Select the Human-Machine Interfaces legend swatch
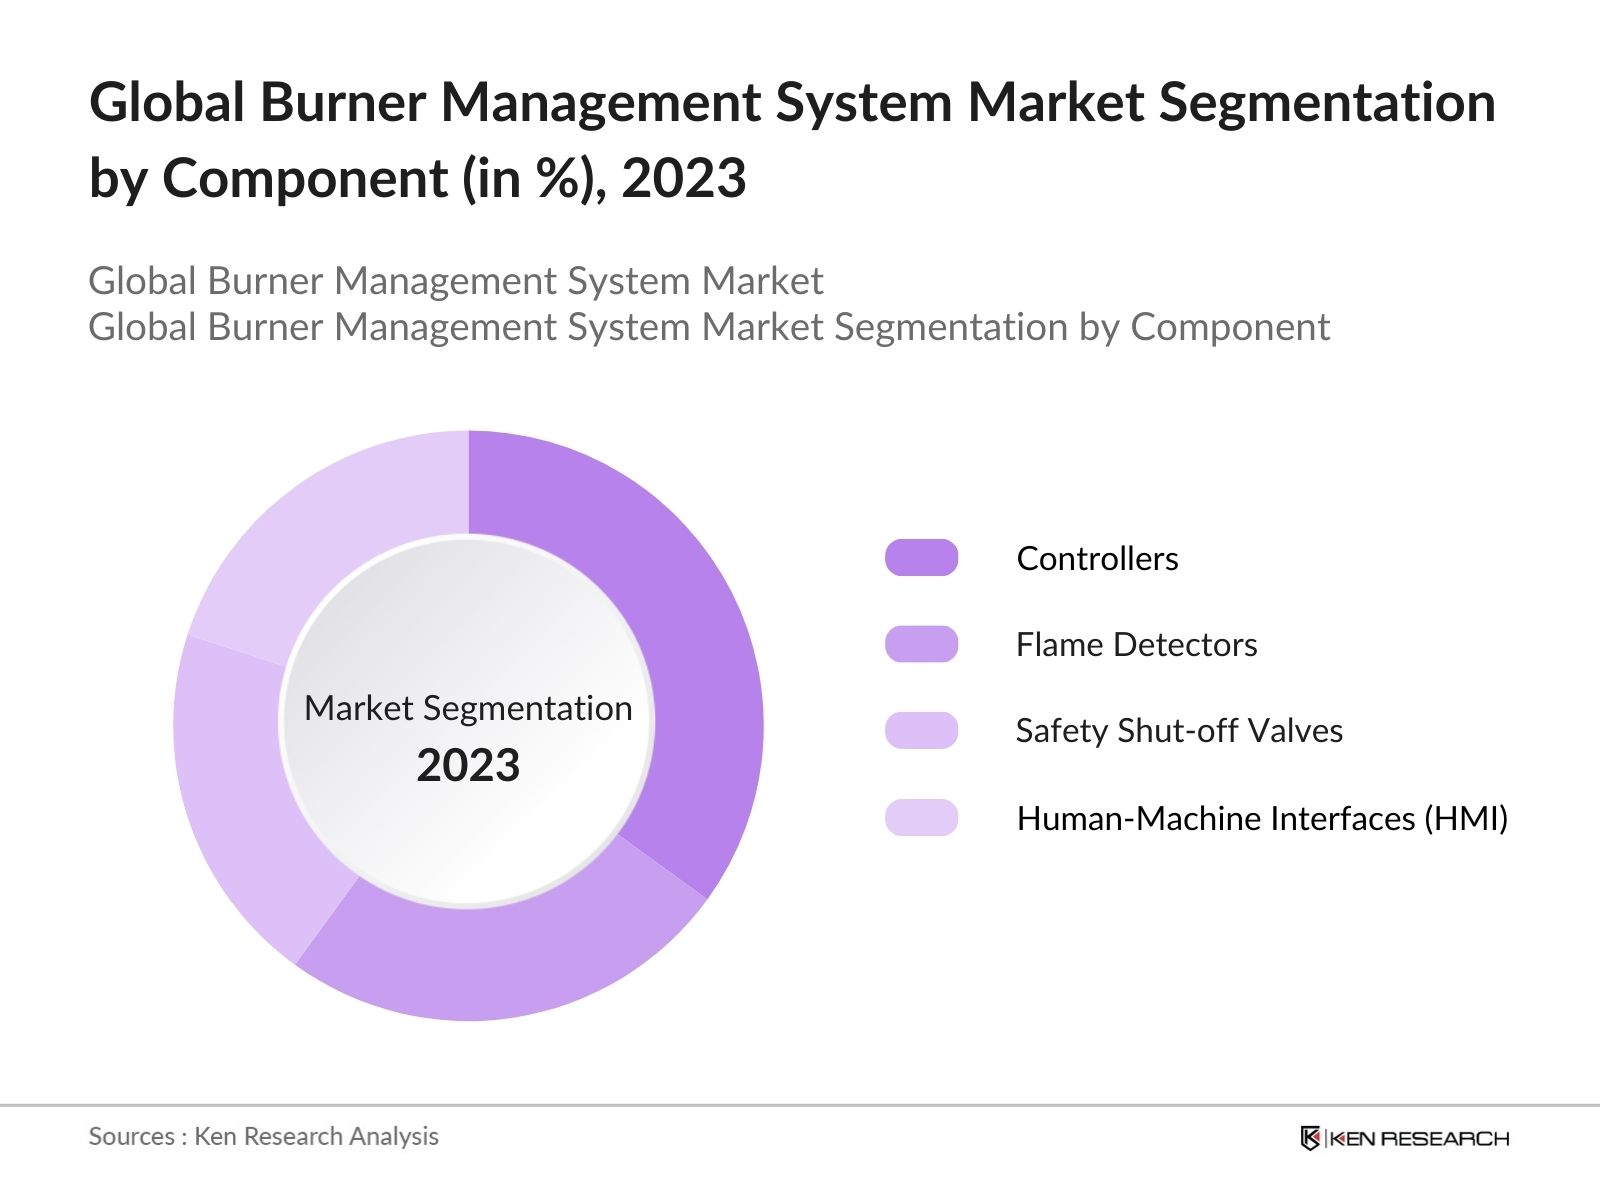The width and height of the screenshot is (1600, 1200). [x=919, y=817]
